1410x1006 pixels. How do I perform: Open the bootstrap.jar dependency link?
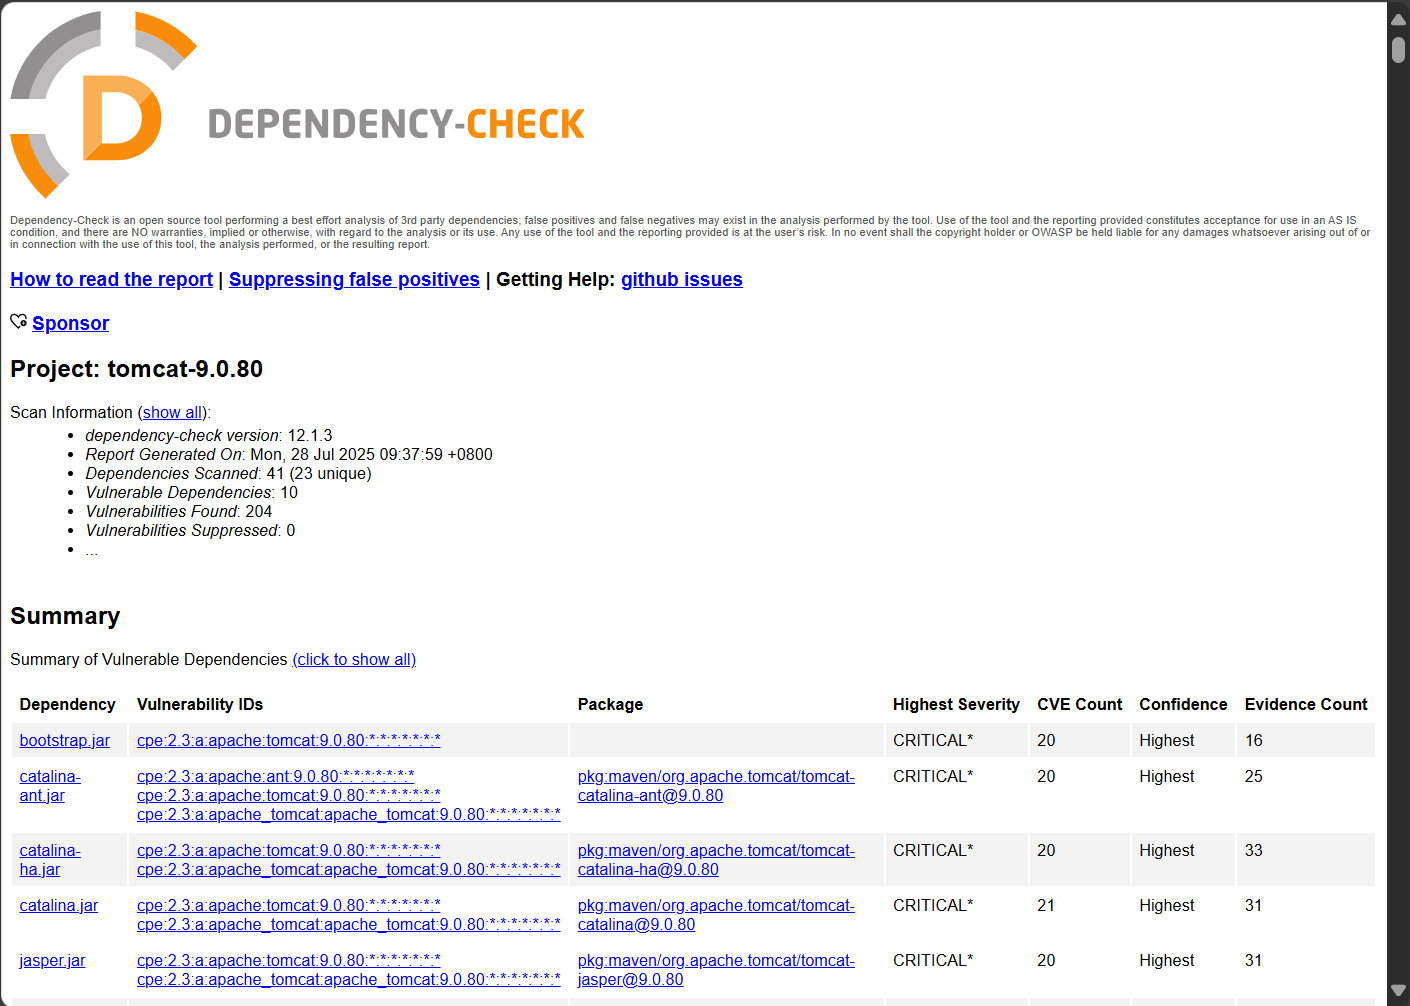65,740
